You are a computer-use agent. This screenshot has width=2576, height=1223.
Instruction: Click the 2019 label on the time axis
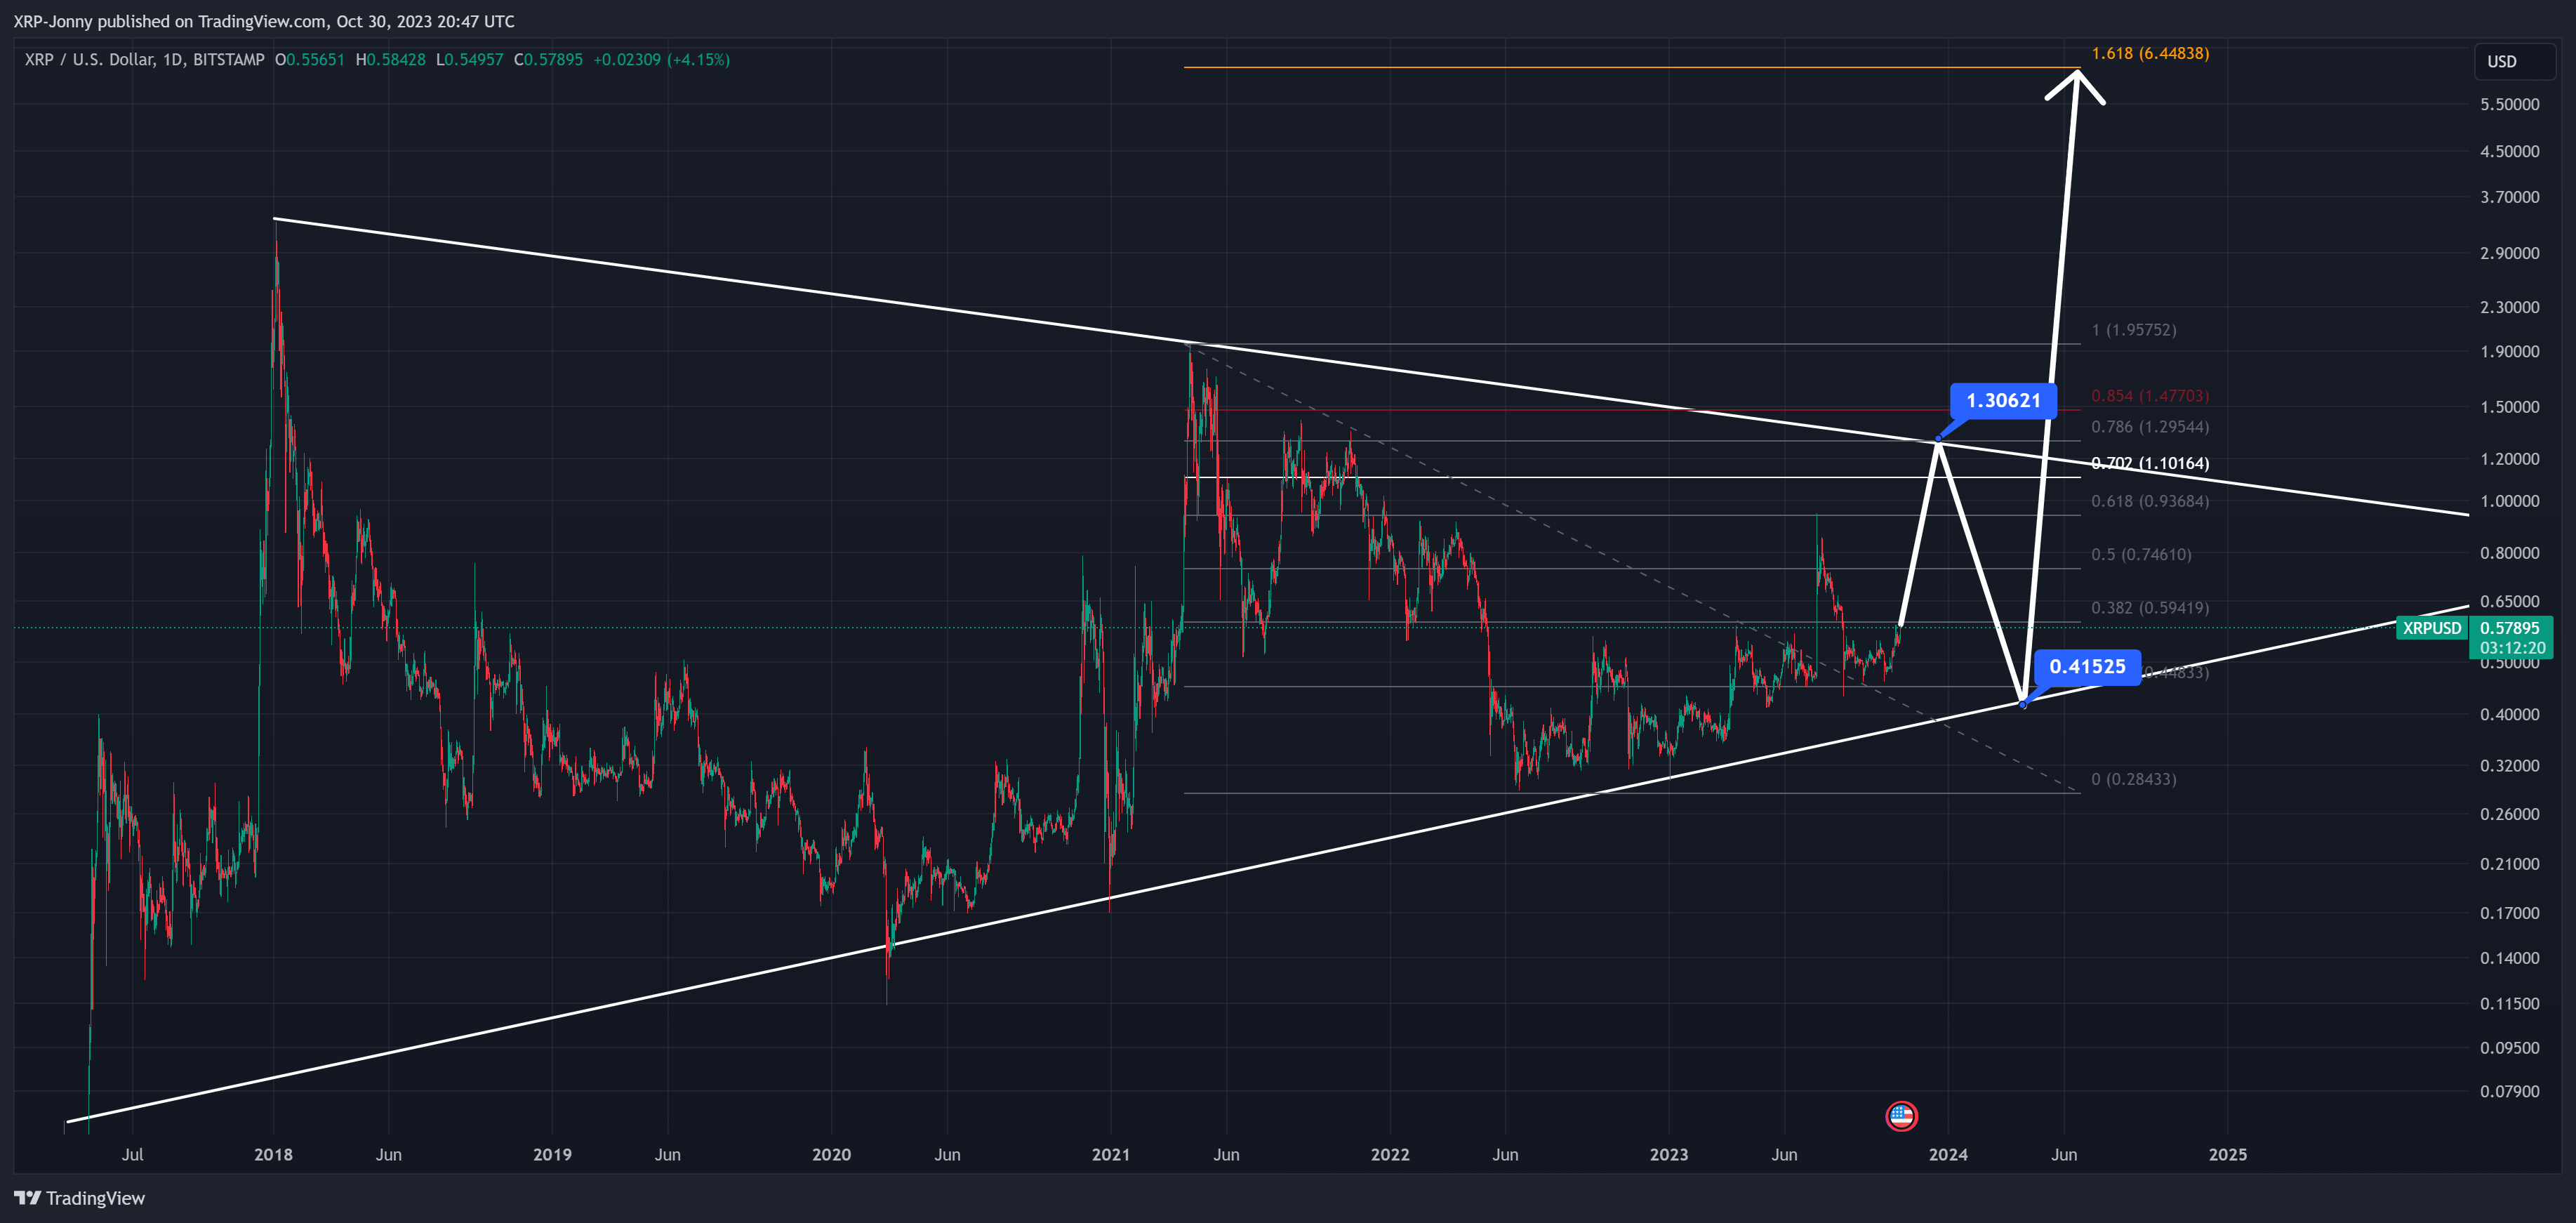point(552,1154)
